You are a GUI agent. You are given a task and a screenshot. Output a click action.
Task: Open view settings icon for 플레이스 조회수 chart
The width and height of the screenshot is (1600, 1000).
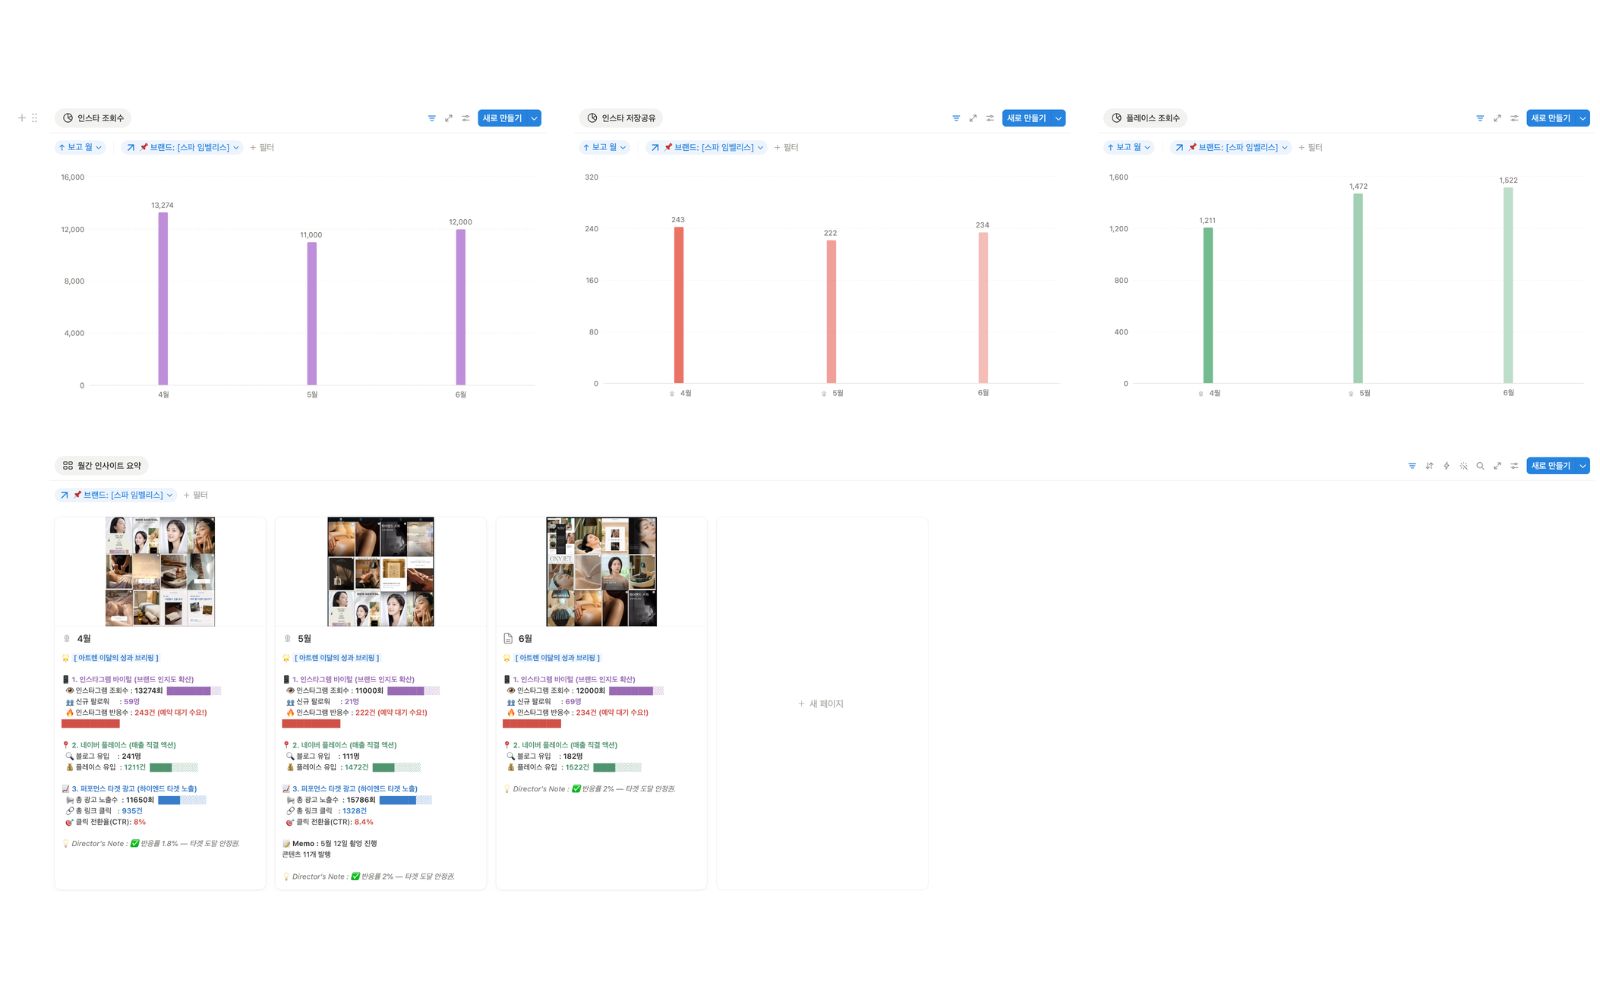tap(1514, 118)
